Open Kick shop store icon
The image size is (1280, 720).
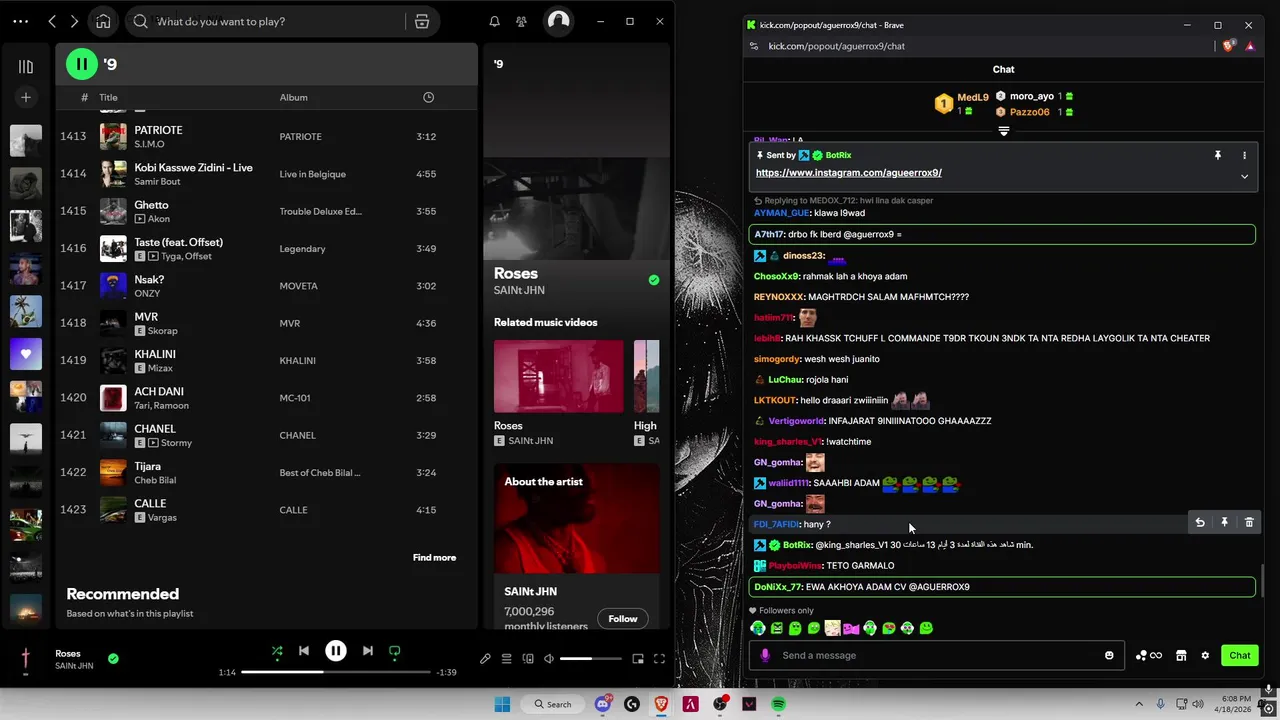coord(1181,655)
